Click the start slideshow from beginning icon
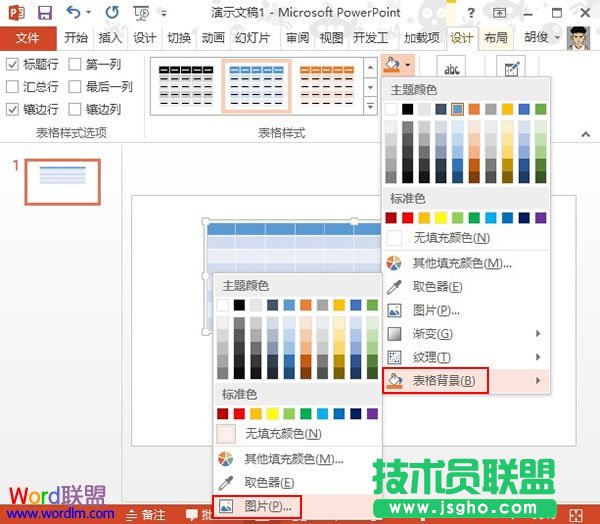600x524 pixels. click(141, 13)
